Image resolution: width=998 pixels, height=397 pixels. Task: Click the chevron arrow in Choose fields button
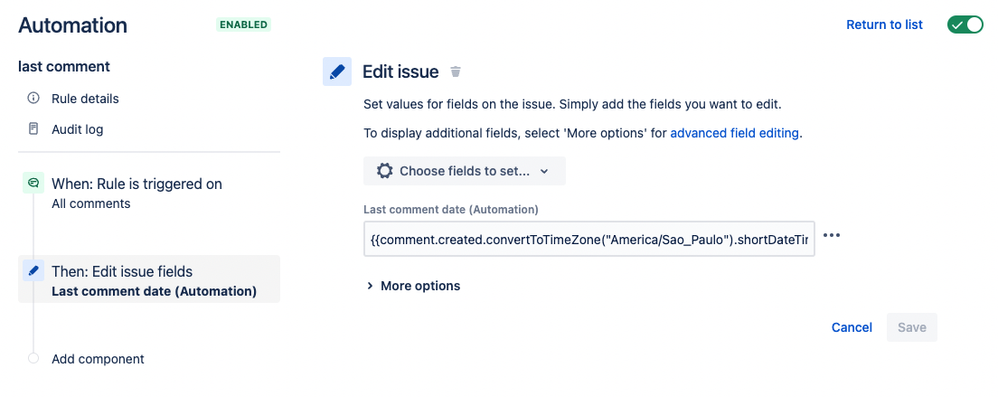[x=544, y=171]
